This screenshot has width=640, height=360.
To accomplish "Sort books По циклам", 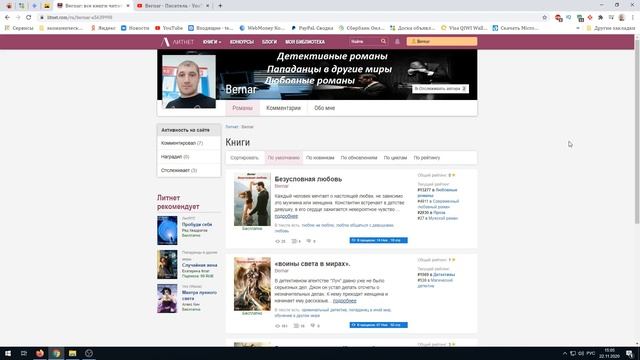I will tap(395, 158).
